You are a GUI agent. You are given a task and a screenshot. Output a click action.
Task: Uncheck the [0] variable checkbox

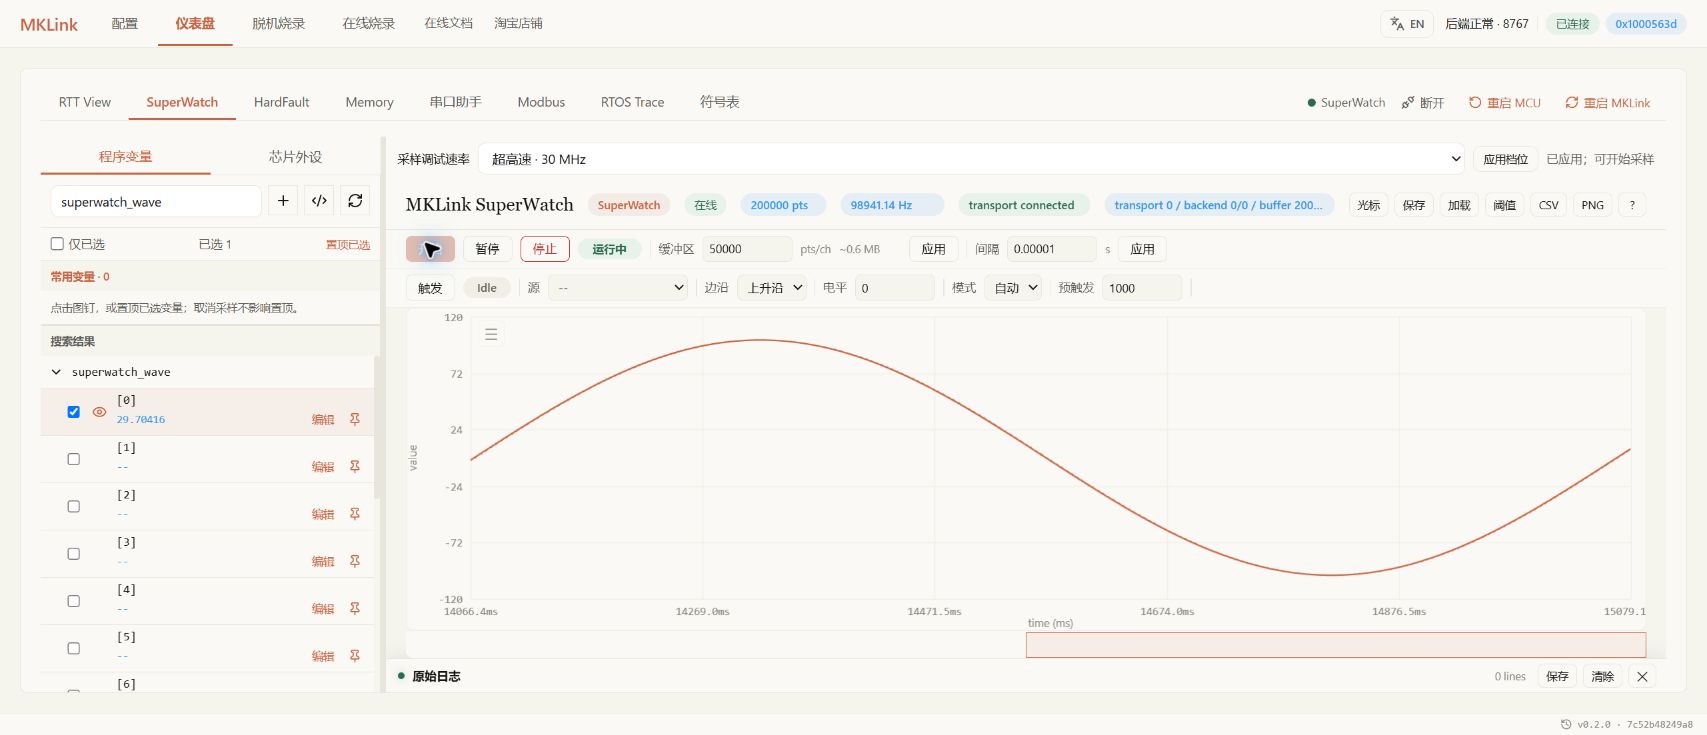73,412
